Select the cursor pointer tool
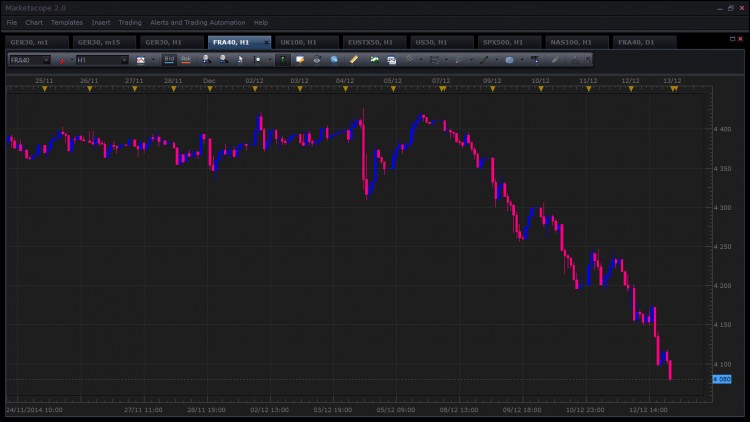Image resolution: width=750 pixels, height=422 pixels. (x=240, y=59)
